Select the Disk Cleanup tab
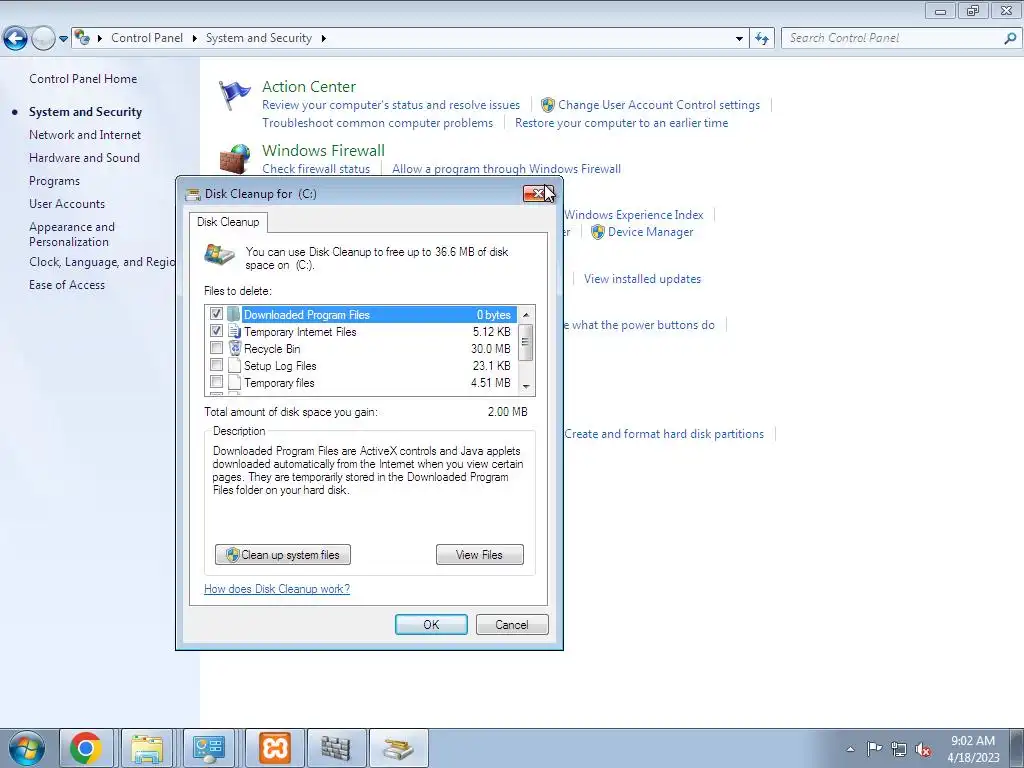 pos(228,222)
